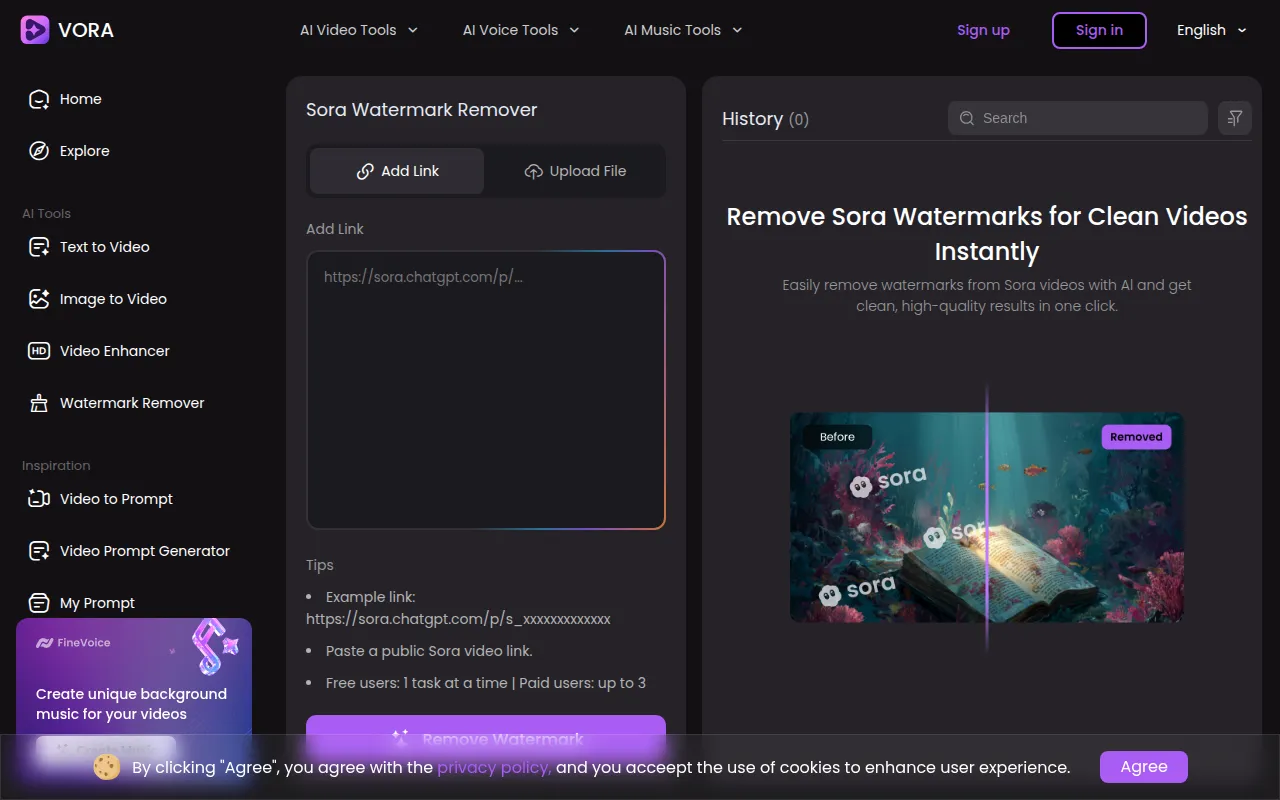The height and width of the screenshot is (800, 1280).
Task: Switch to the Add Link tab
Action: (x=397, y=171)
